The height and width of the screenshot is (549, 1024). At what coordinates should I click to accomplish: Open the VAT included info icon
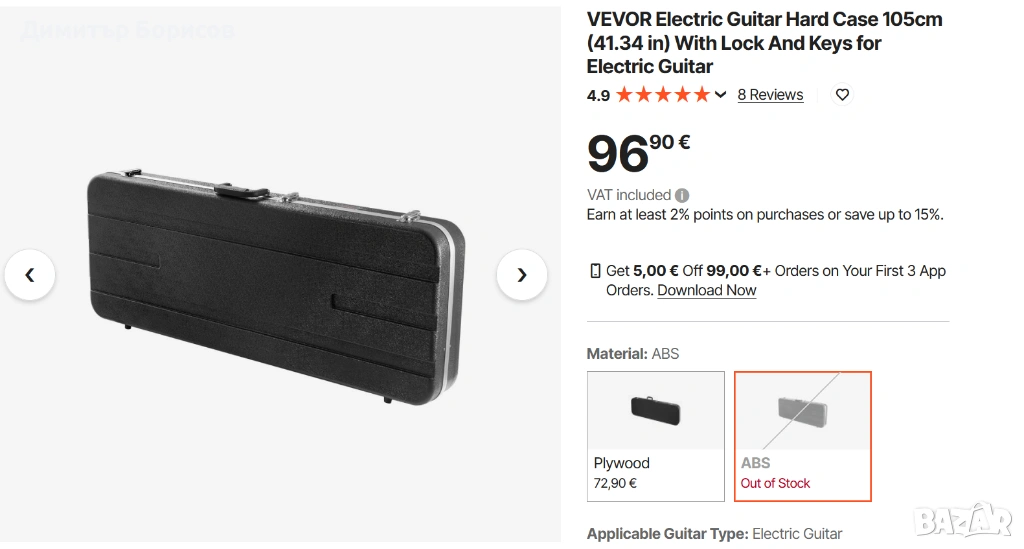point(682,195)
